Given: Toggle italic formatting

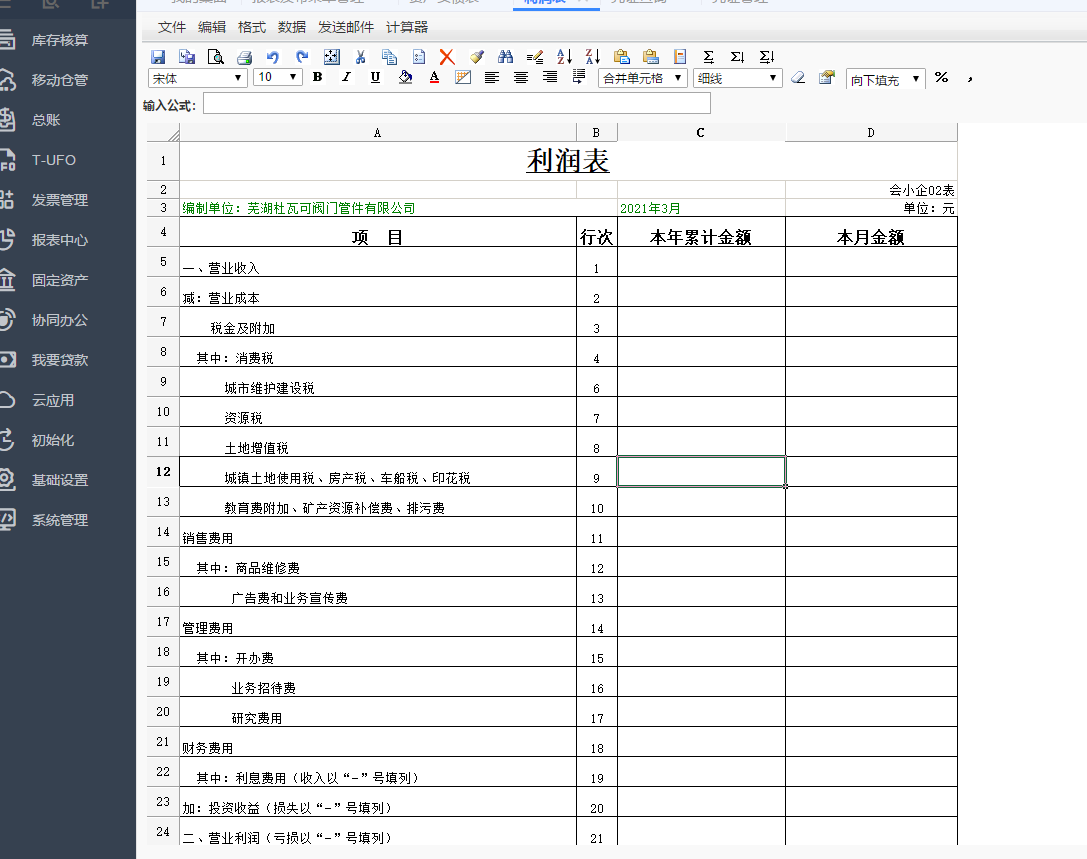Looking at the screenshot, I should pyautogui.click(x=346, y=77).
